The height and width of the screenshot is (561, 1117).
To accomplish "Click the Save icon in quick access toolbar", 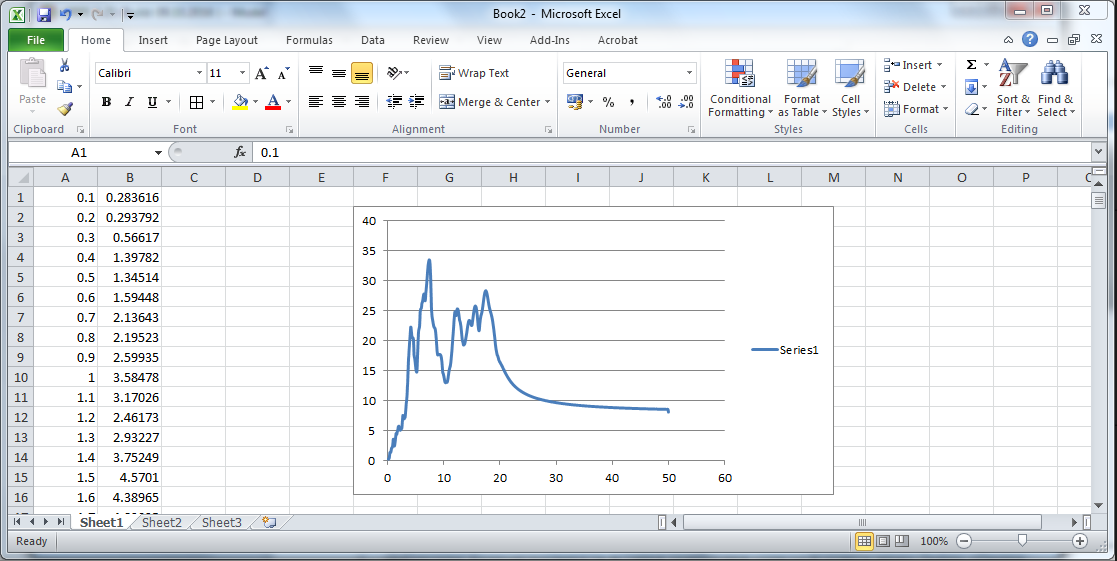I will (x=43, y=14).
